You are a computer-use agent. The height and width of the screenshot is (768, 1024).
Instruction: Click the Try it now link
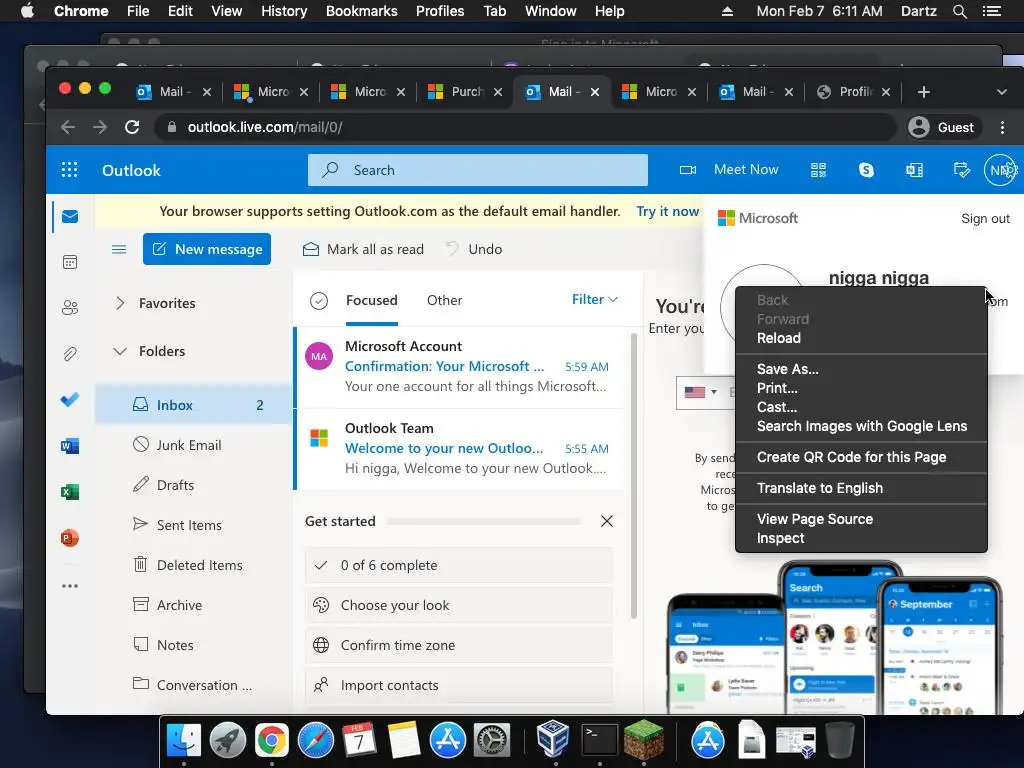click(667, 211)
